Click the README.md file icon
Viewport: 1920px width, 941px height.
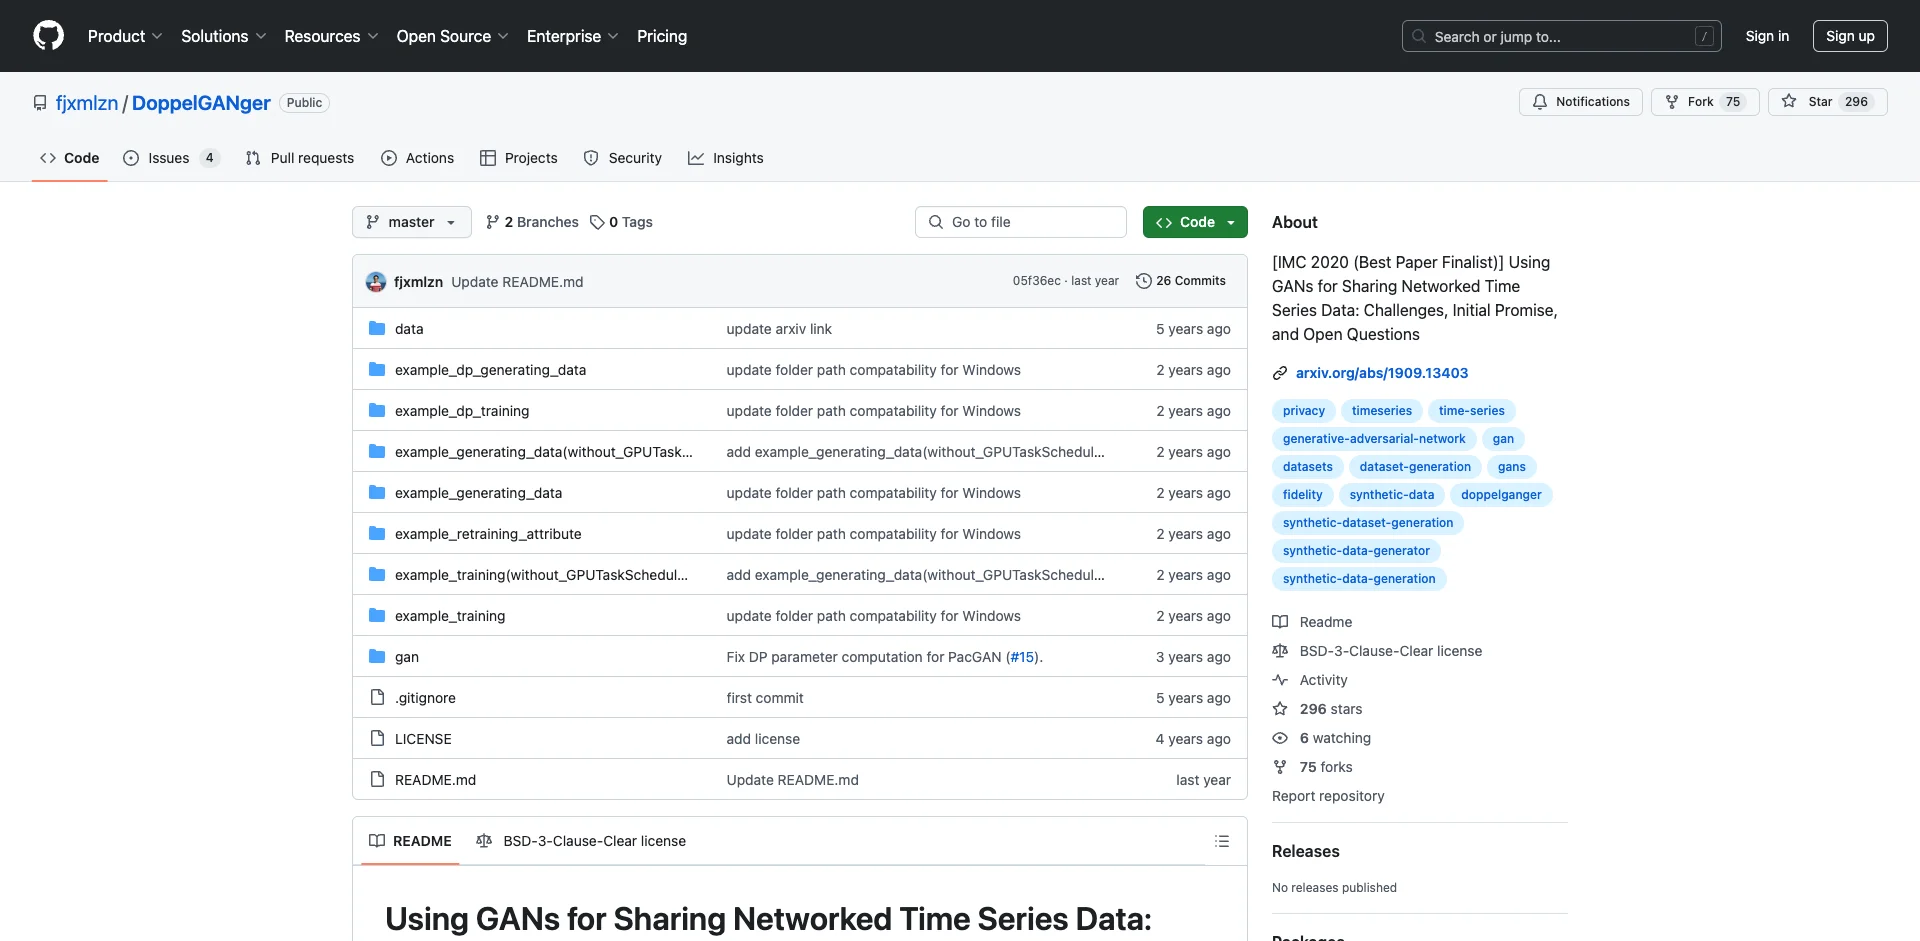tap(377, 779)
